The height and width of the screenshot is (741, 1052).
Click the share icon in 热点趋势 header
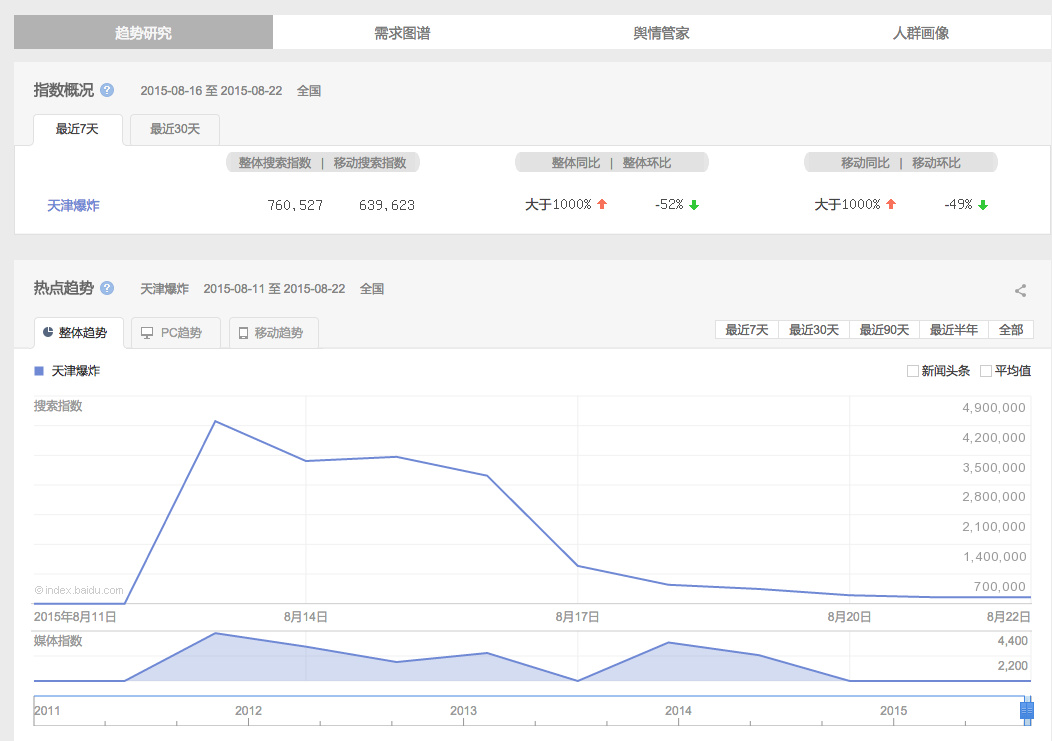(1020, 291)
